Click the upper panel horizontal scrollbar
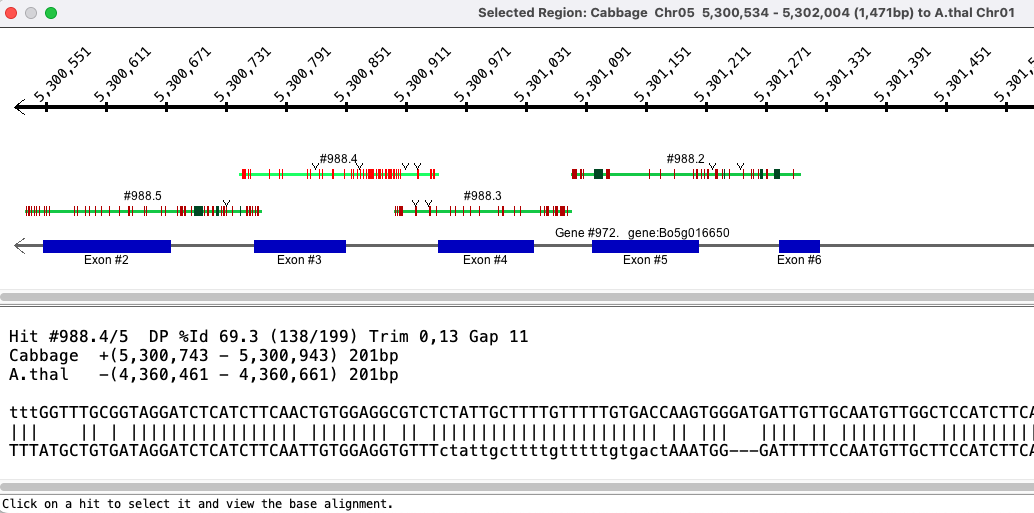 517,297
